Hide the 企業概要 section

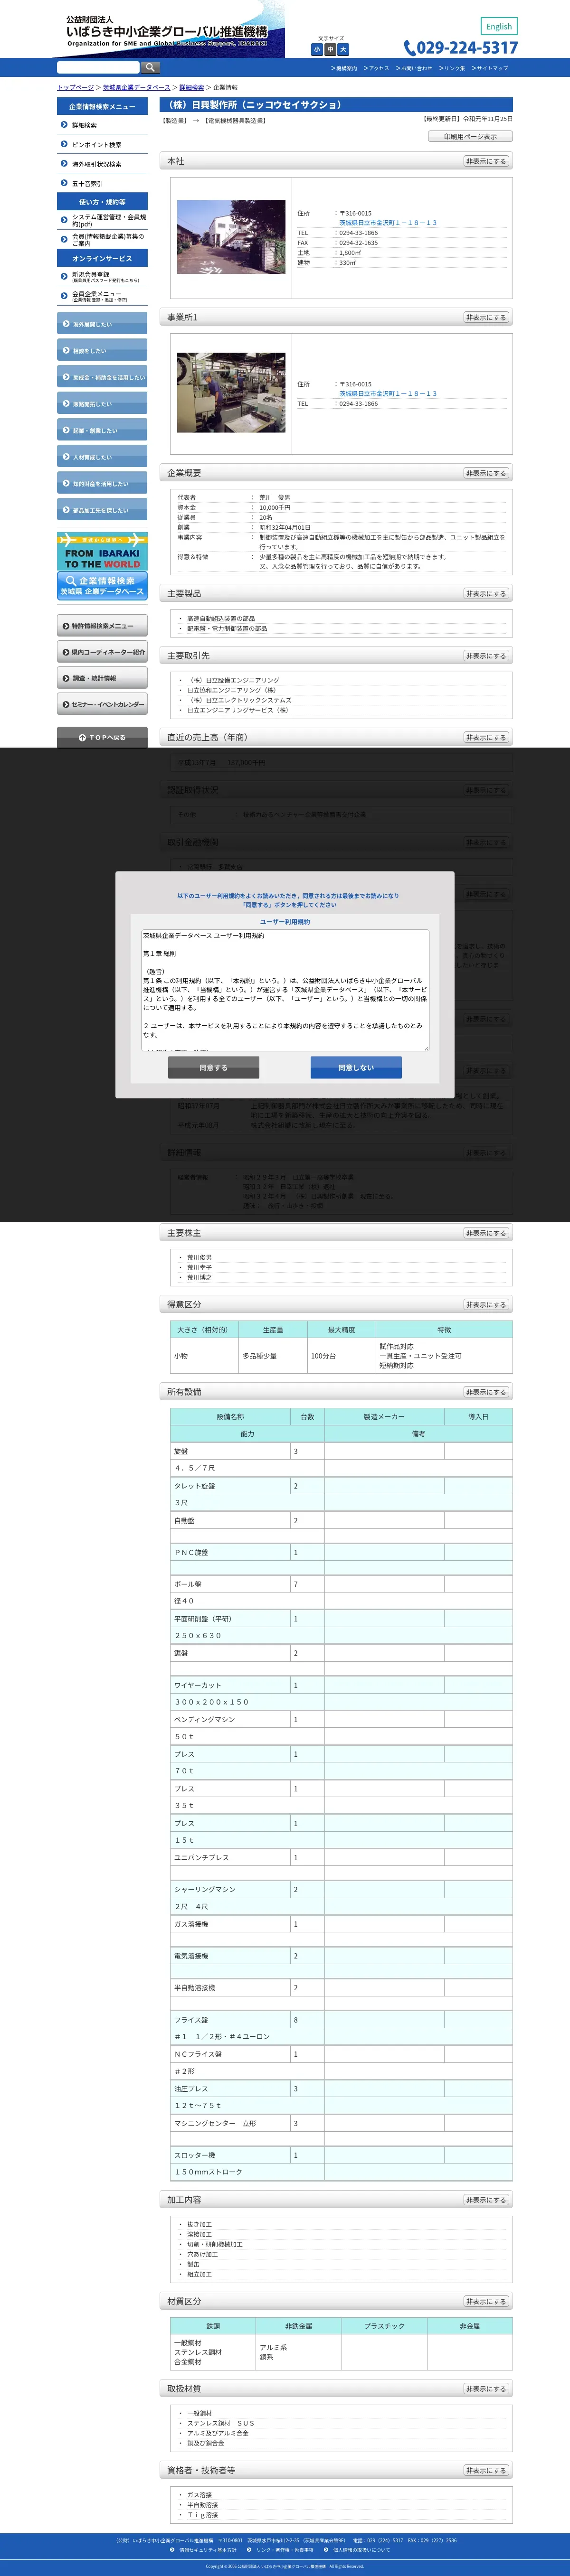tap(486, 473)
